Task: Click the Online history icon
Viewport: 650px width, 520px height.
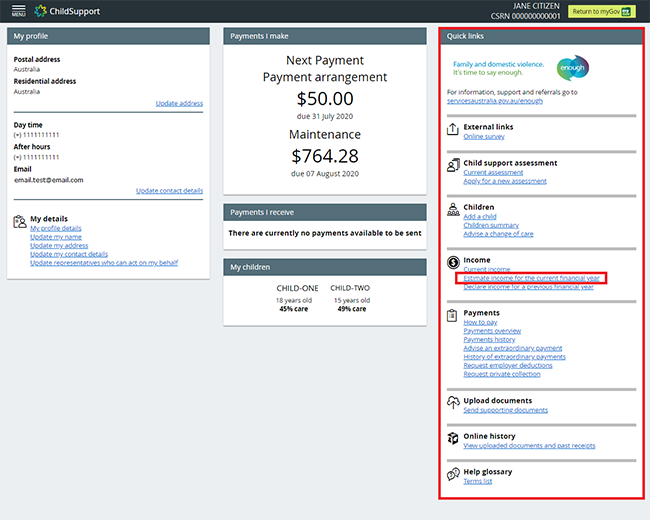Action: coord(453,437)
